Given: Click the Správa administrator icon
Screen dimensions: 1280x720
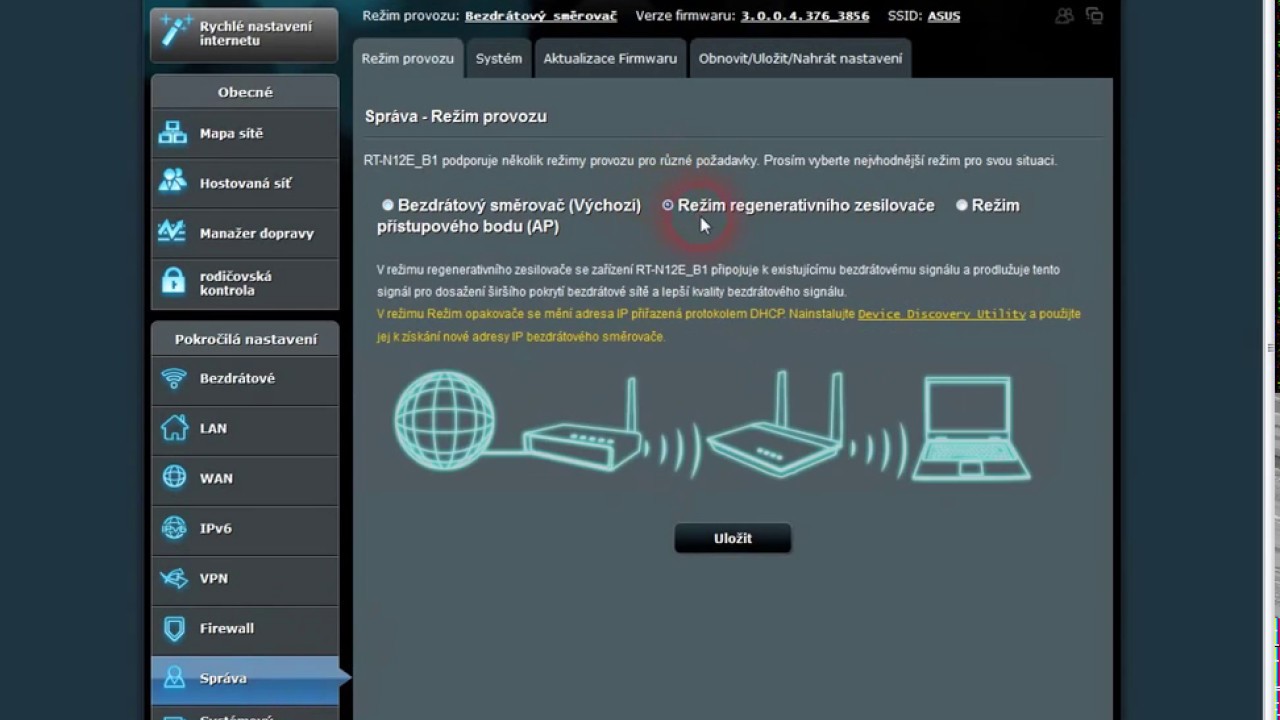Looking at the screenshot, I should (174, 678).
